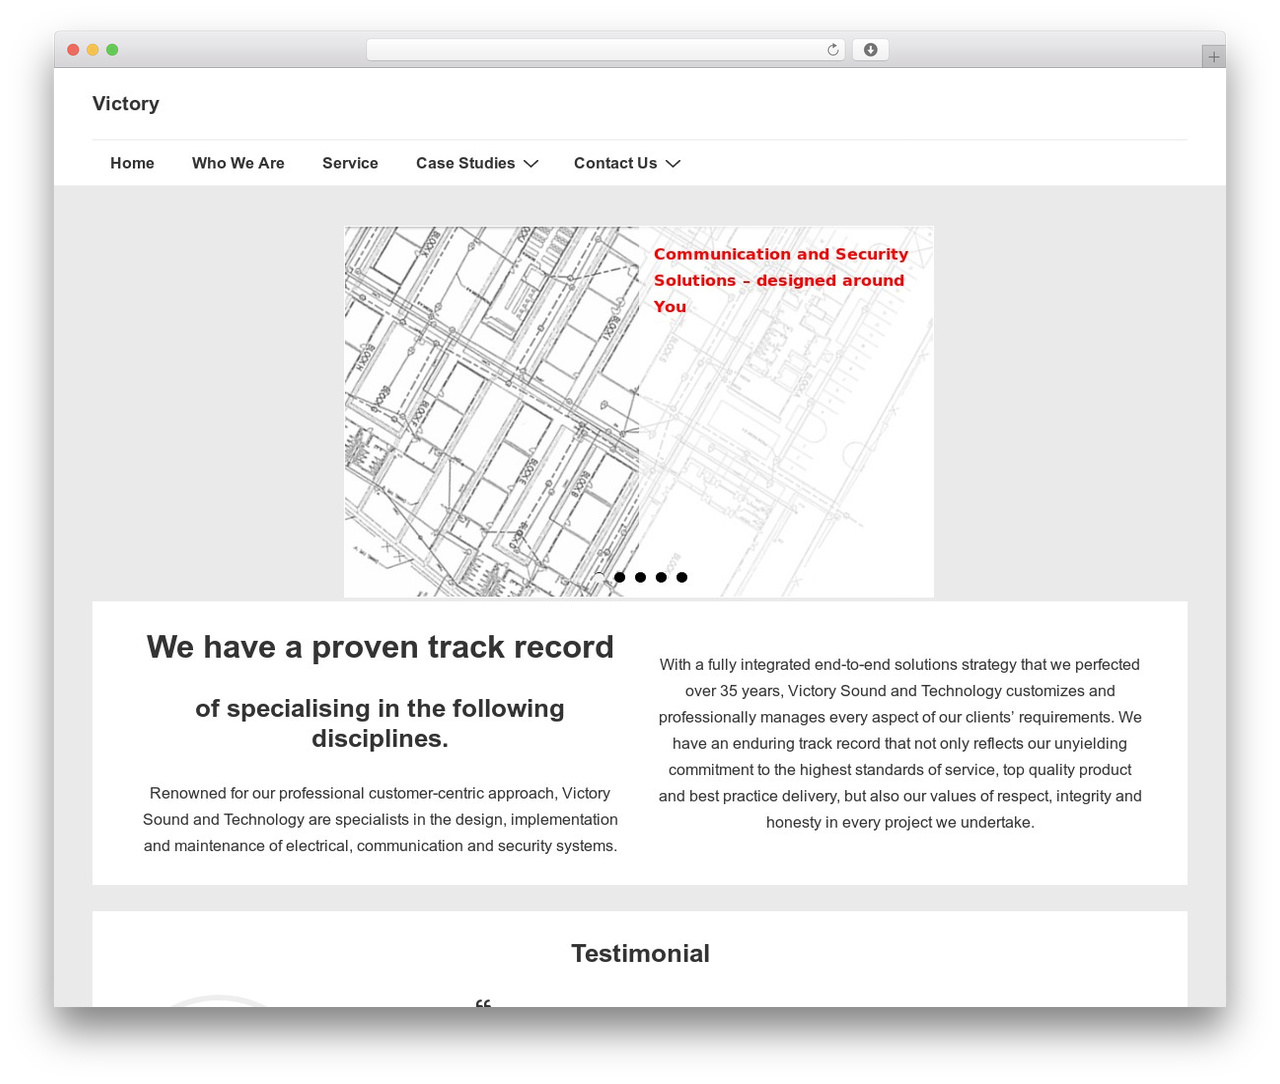Click the blueprint slideshow image

click(639, 412)
